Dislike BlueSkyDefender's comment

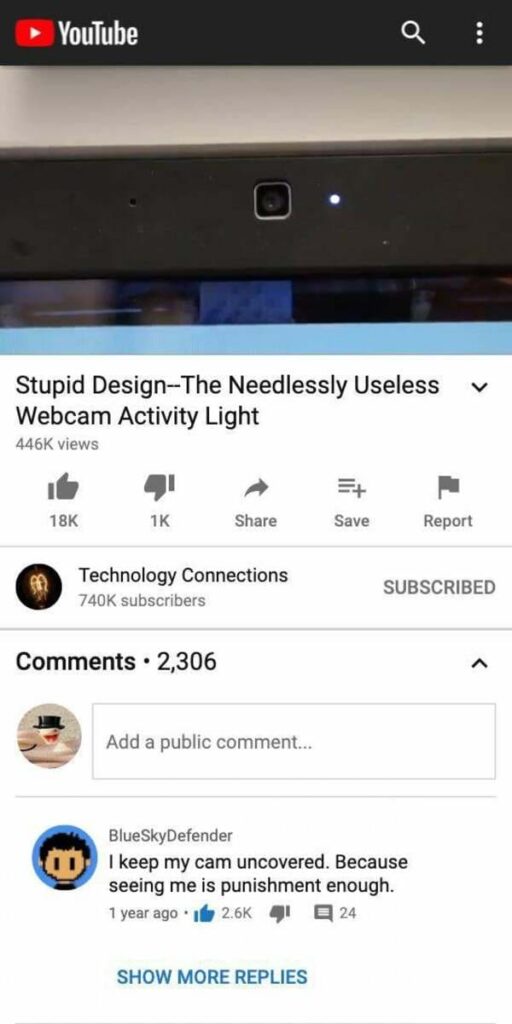pos(280,913)
